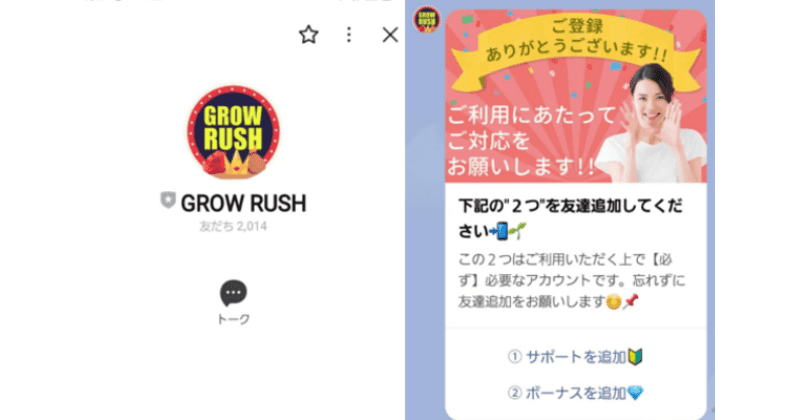Viewport: 800px width, 420px height.
Task: Click the star favorite icon
Action: 308,35
